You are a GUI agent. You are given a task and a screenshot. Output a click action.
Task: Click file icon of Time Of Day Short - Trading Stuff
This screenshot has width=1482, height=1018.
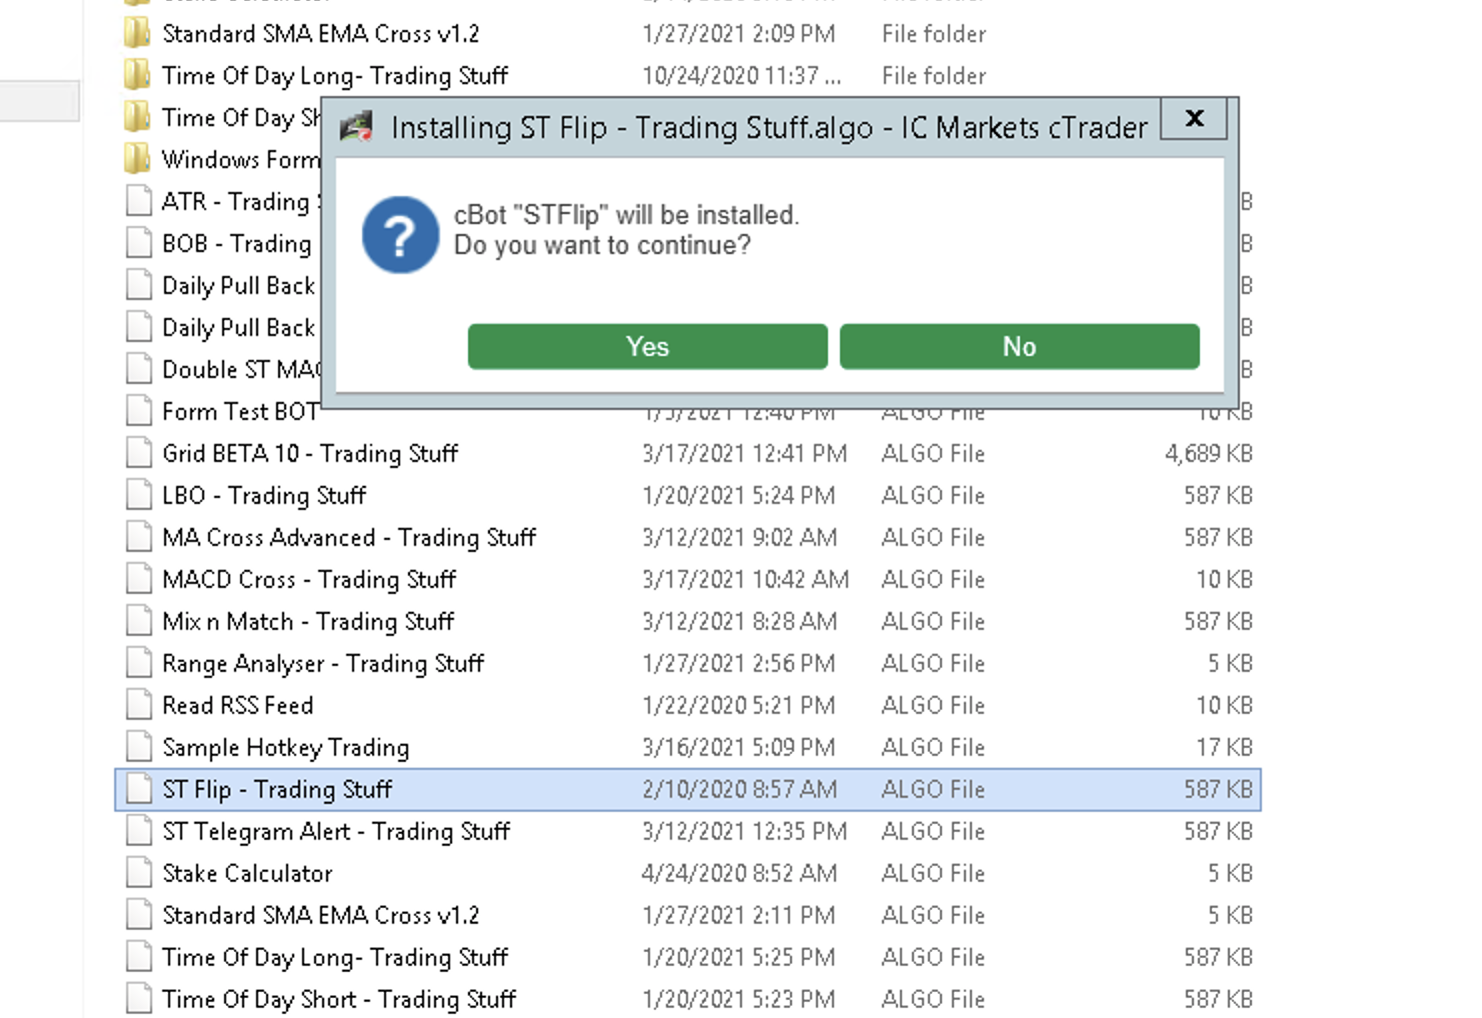(139, 999)
